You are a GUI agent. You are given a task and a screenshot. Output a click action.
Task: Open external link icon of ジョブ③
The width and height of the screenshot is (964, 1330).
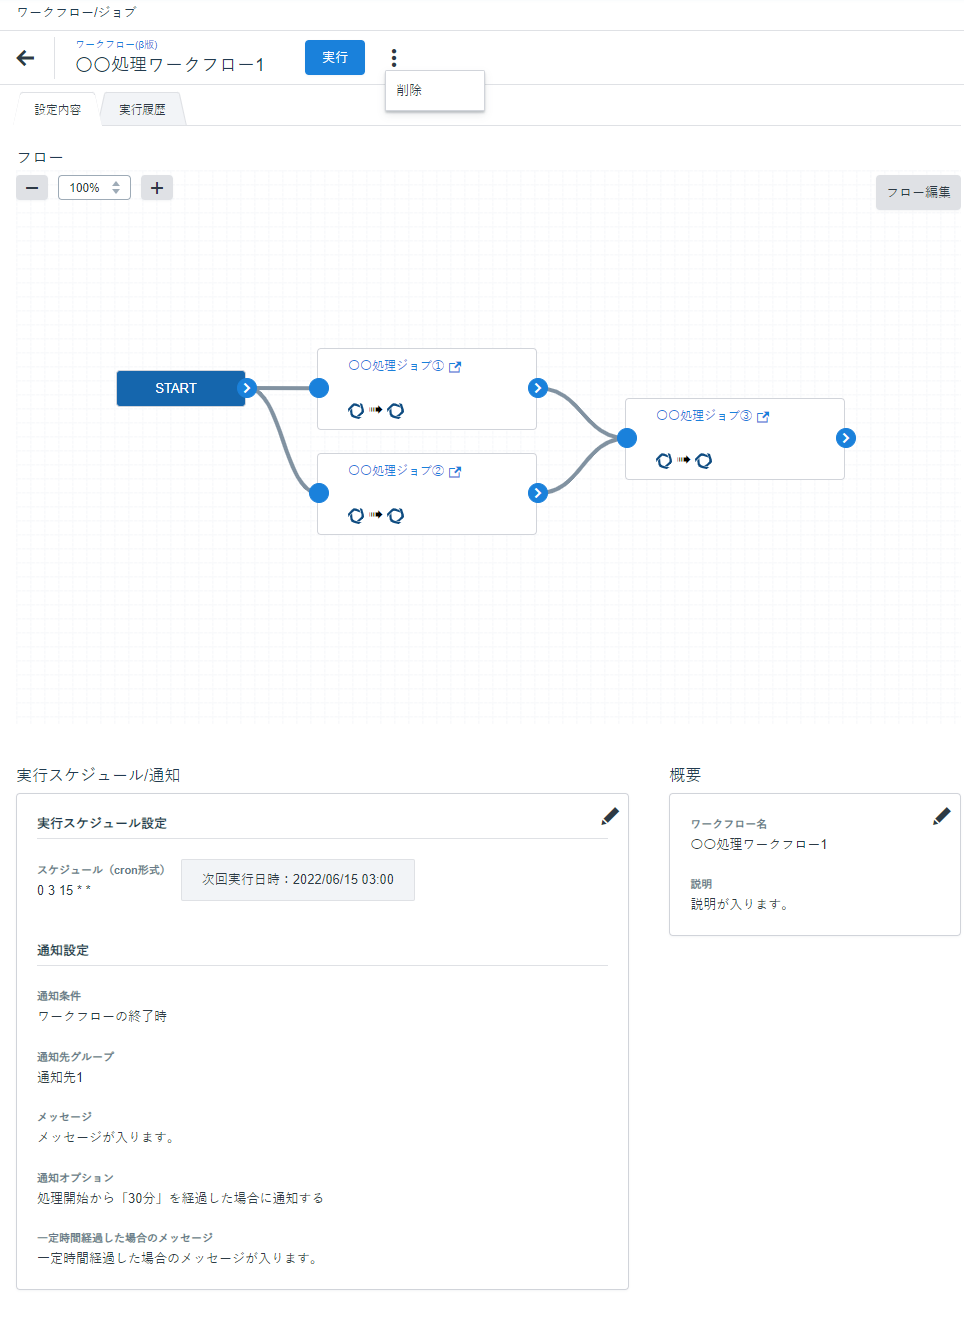click(763, 417)
